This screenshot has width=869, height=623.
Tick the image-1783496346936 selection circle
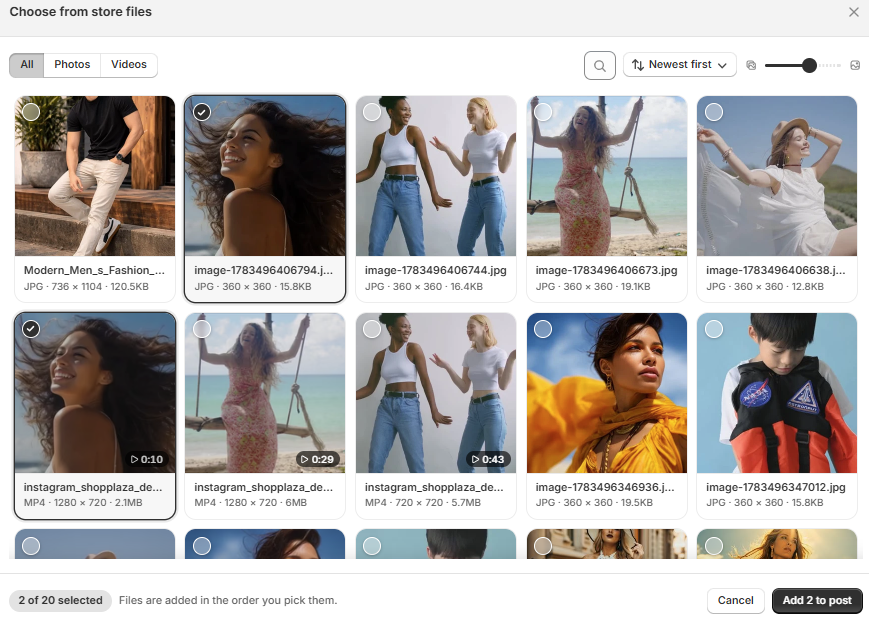tap(543, 329)
